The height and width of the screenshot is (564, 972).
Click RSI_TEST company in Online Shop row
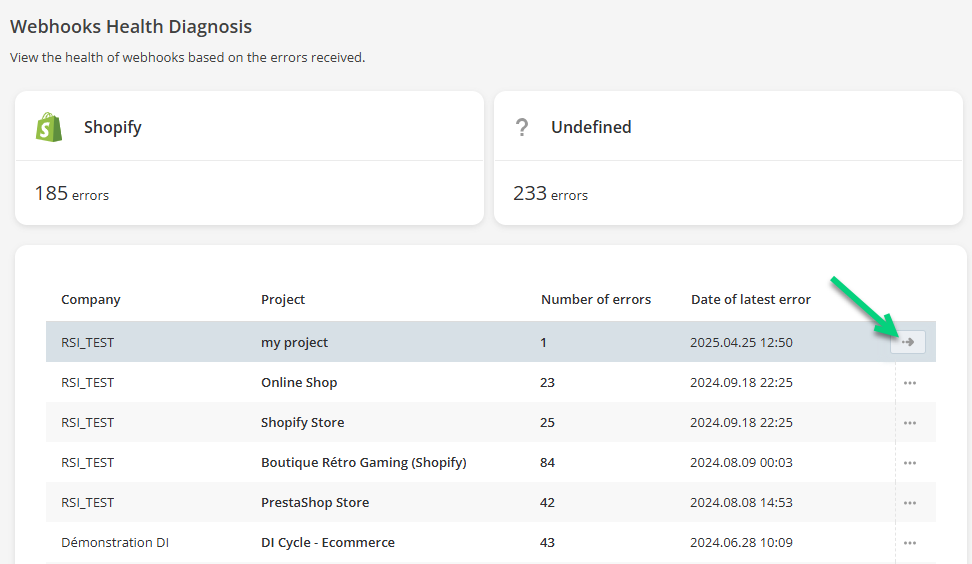click(x=87, y=382)
